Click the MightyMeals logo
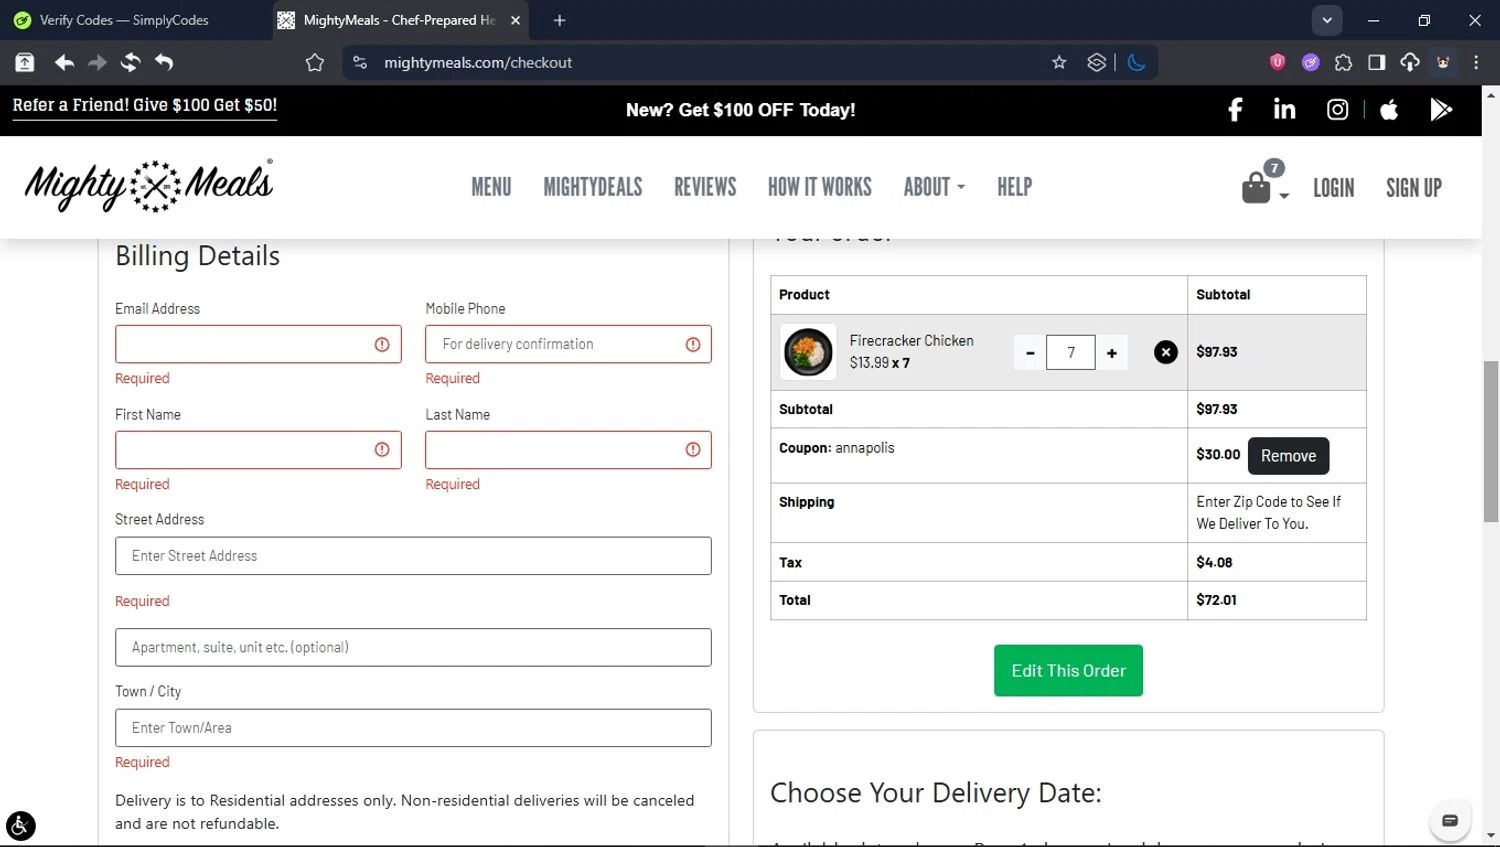 [149, 185]
